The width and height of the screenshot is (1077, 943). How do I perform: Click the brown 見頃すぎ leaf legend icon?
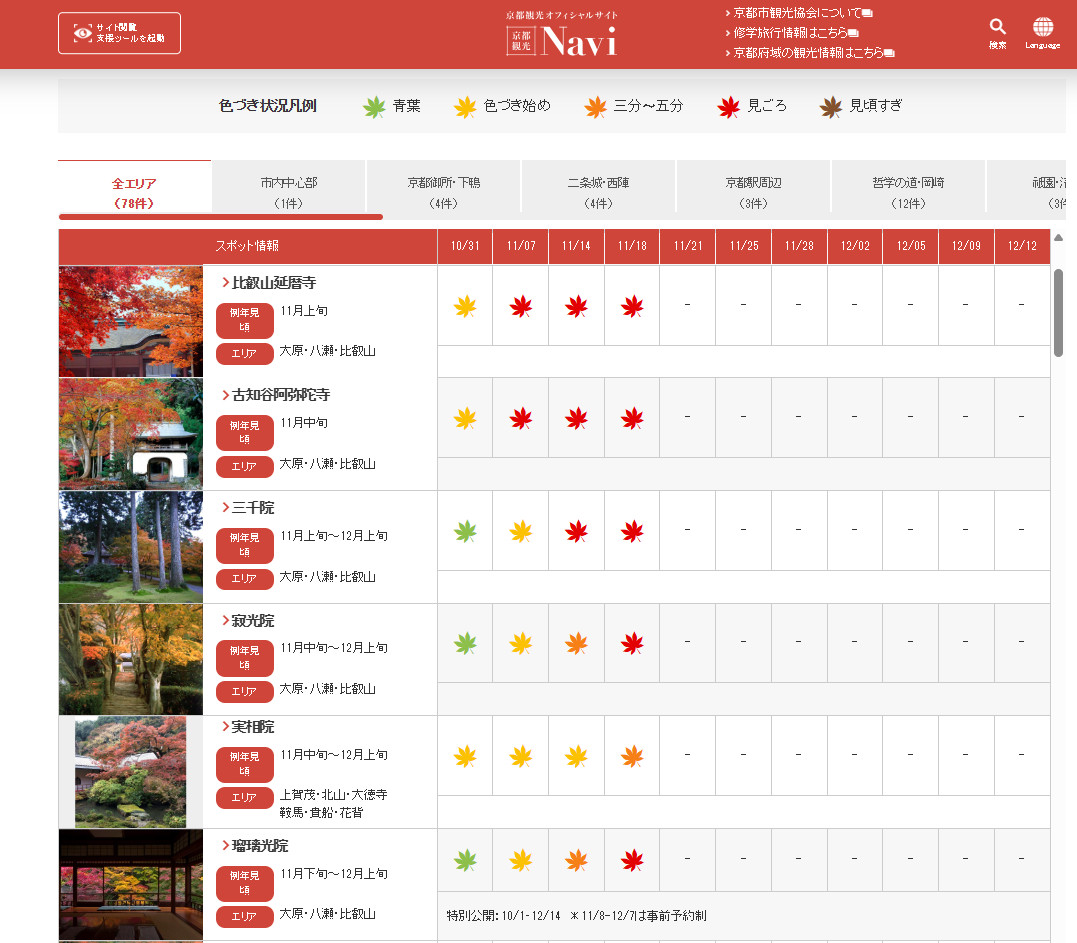click(x=830, y=106)
